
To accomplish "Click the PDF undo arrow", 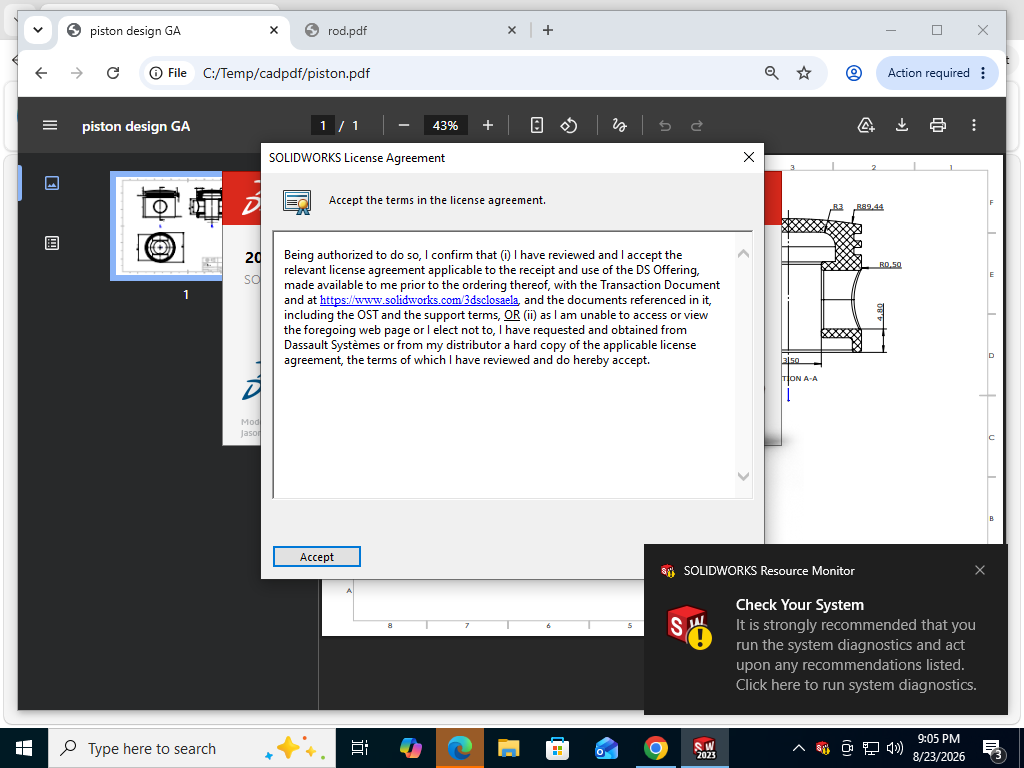I will 665,125.
